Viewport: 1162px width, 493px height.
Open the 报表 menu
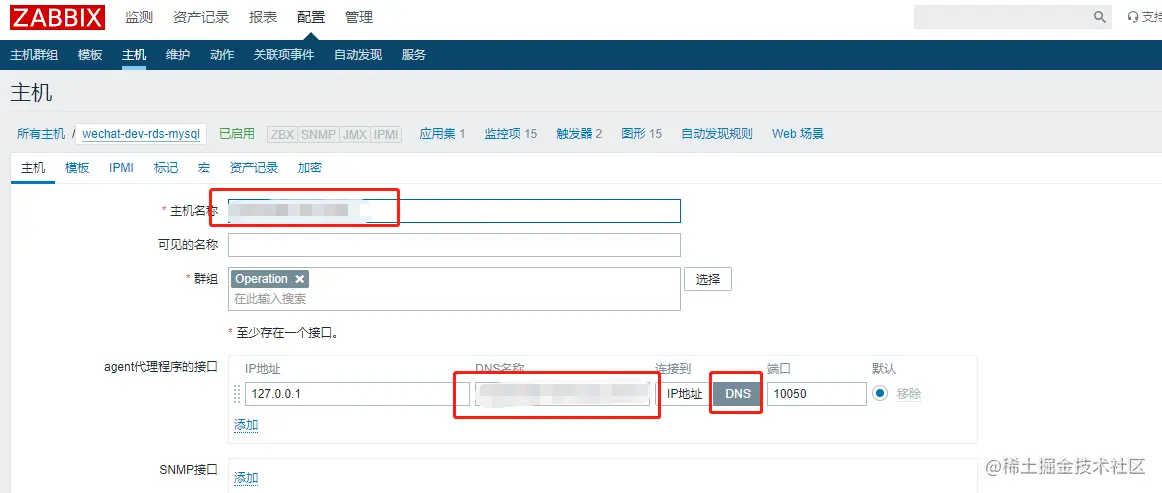[x=263, y=17]
